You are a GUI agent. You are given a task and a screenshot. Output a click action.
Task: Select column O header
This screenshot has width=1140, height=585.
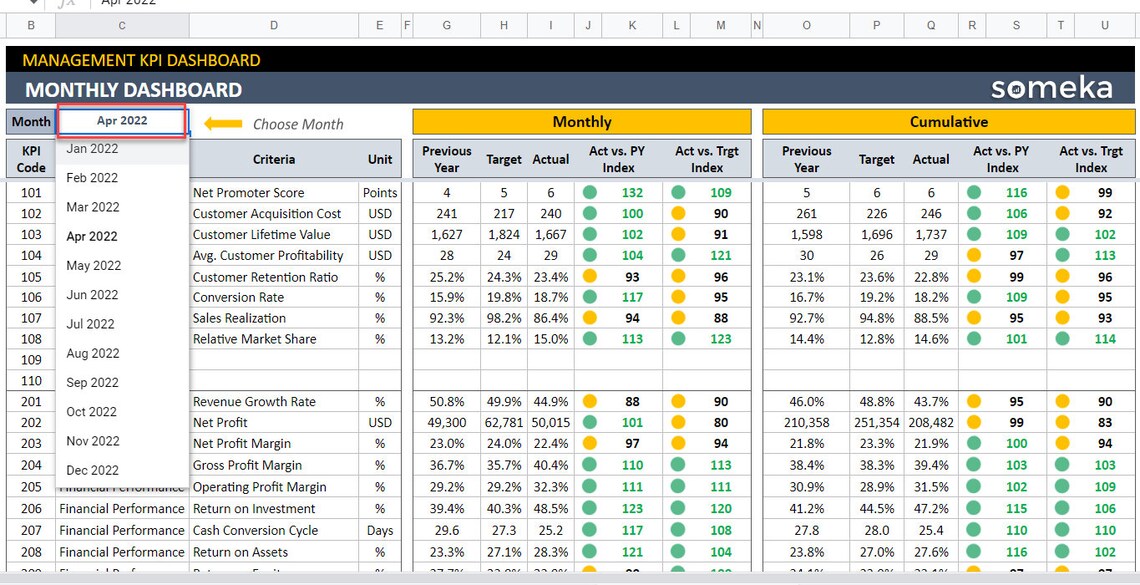tap(806, 25)
